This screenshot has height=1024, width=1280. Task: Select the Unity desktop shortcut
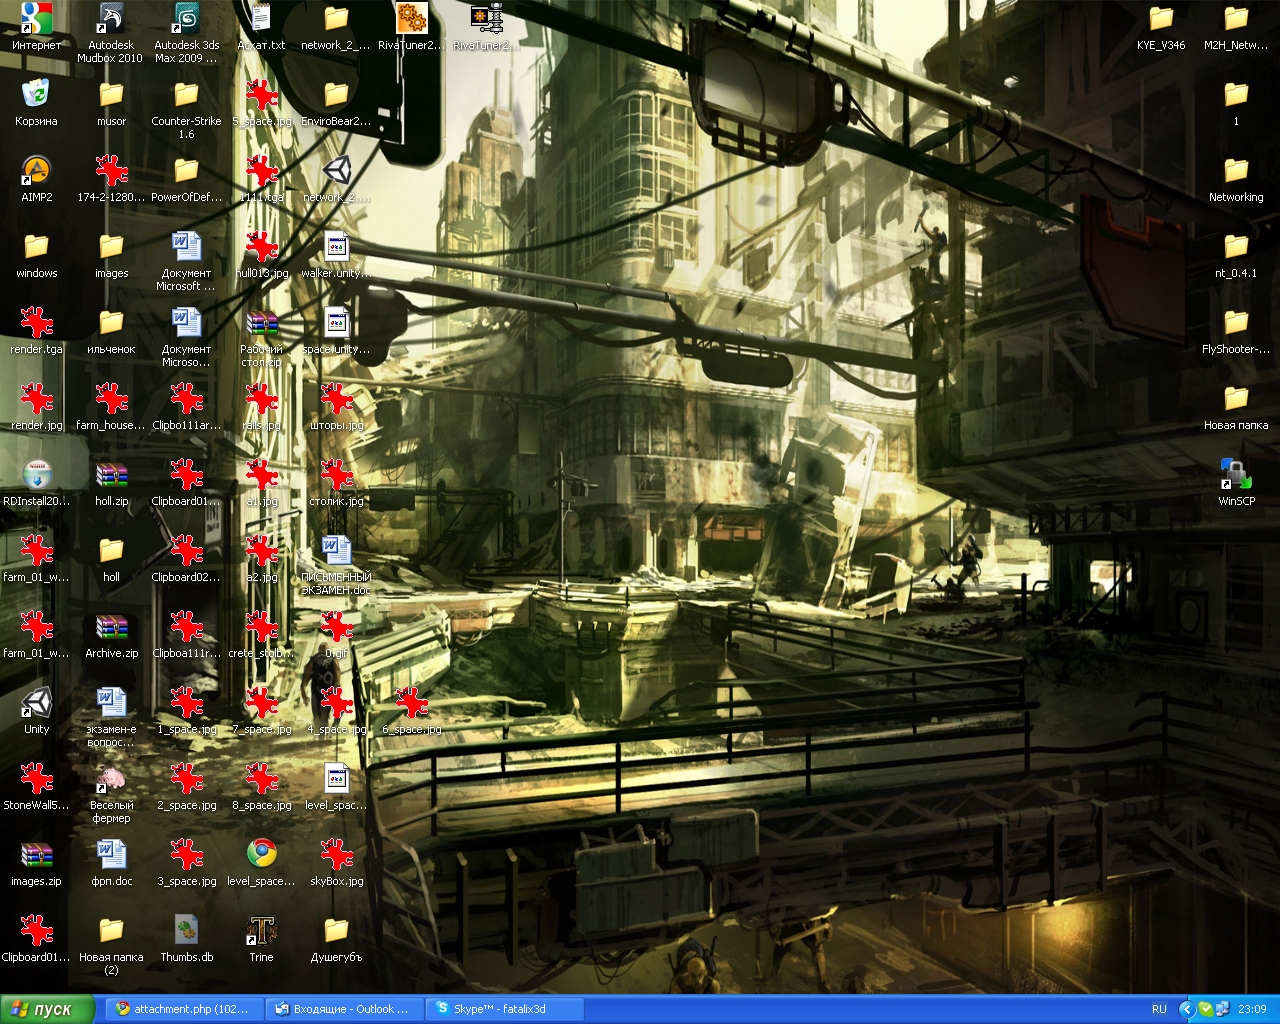coord(36,704)
